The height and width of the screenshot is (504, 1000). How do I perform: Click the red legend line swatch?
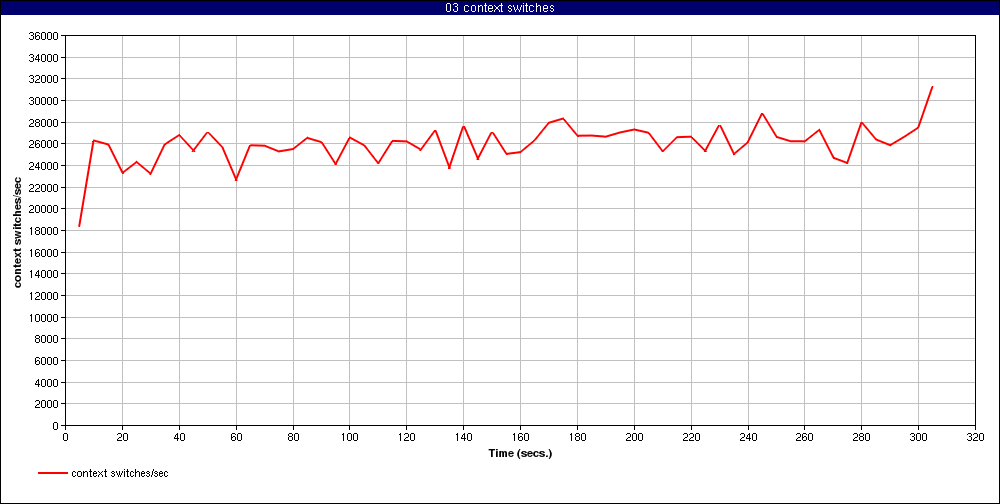[52, 473]
